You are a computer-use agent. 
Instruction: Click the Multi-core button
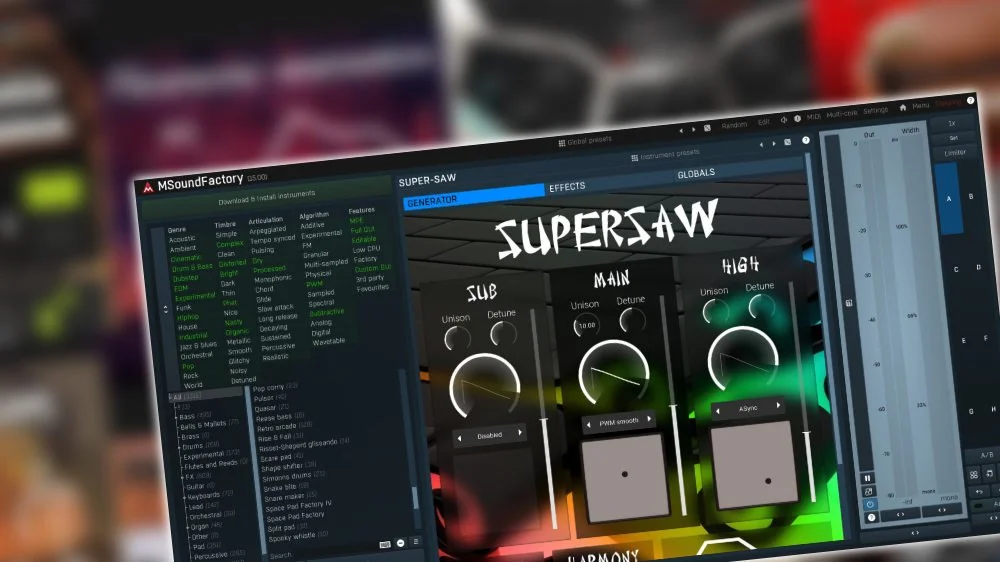[842, 114]
